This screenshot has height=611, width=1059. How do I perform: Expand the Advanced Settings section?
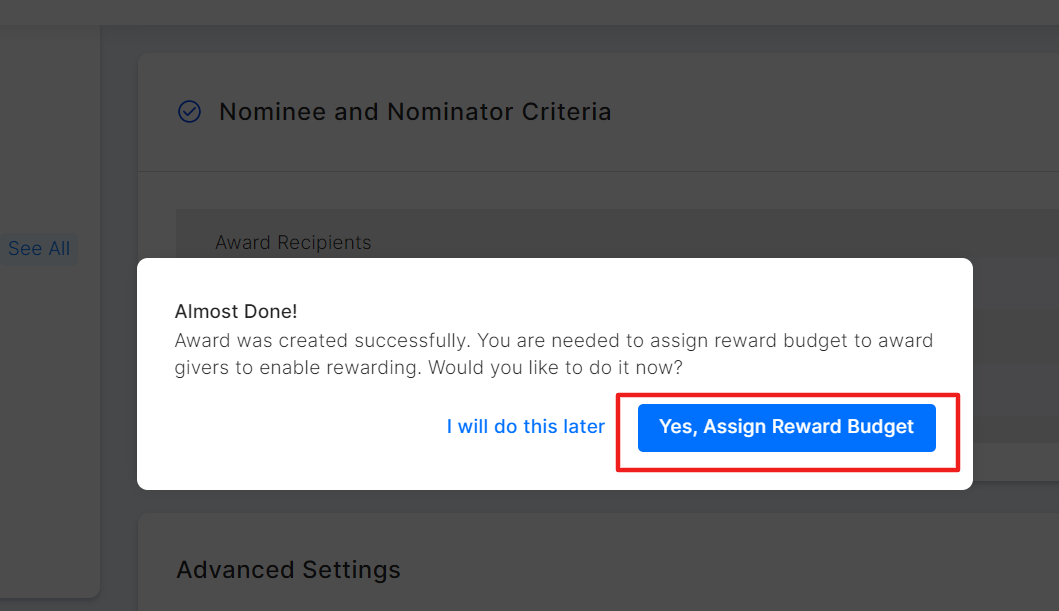(x=288, y=570)
